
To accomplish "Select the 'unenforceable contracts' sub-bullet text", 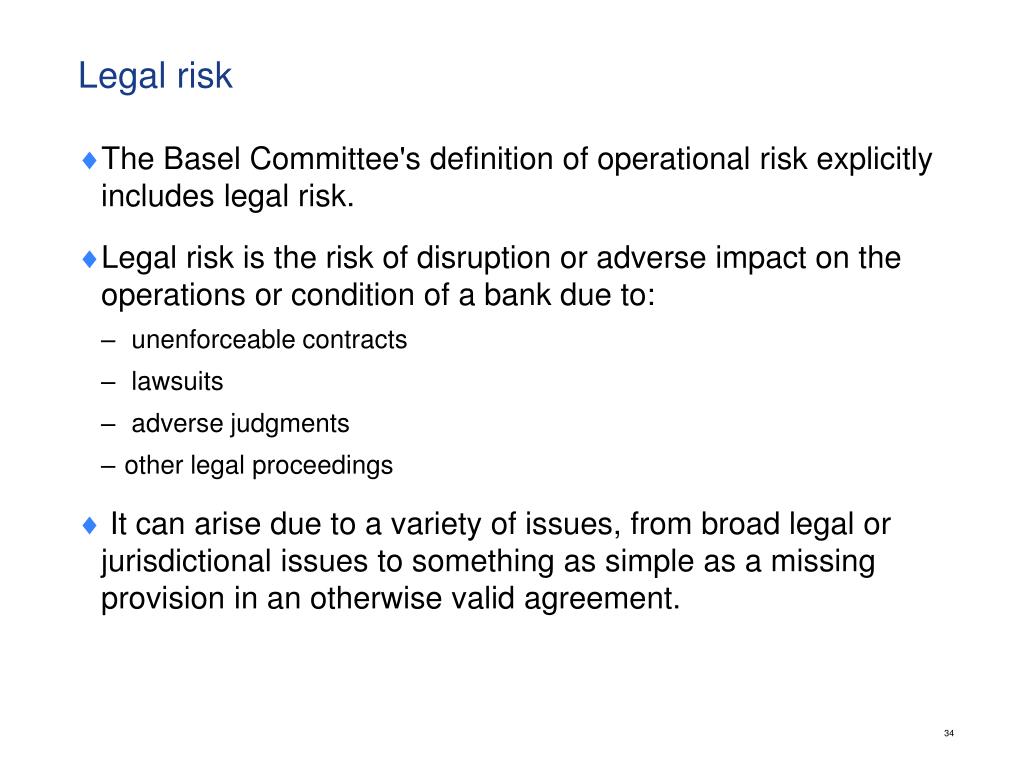I will pos(269,340).
